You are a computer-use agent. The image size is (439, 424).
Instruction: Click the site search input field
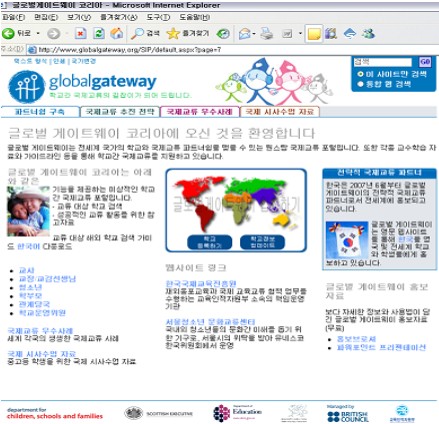tap(383, 62)
